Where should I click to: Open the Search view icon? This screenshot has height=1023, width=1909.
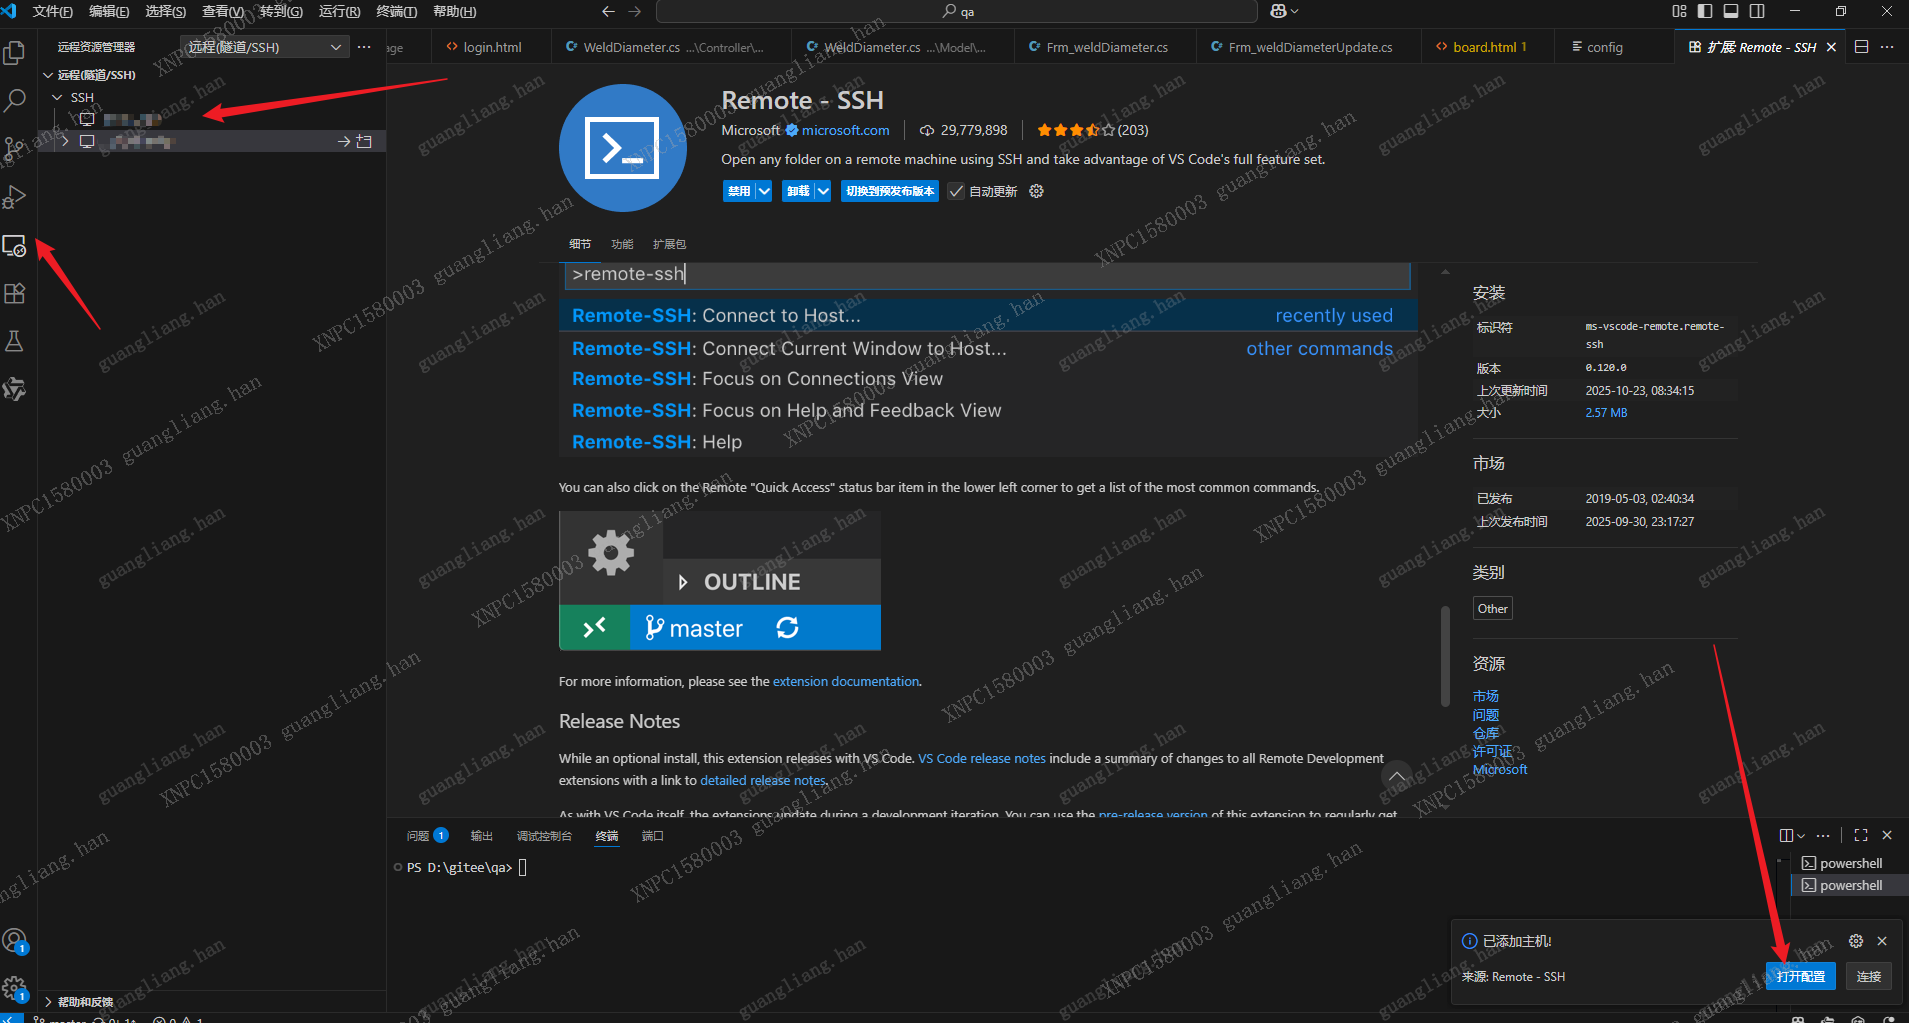point(15,100)
